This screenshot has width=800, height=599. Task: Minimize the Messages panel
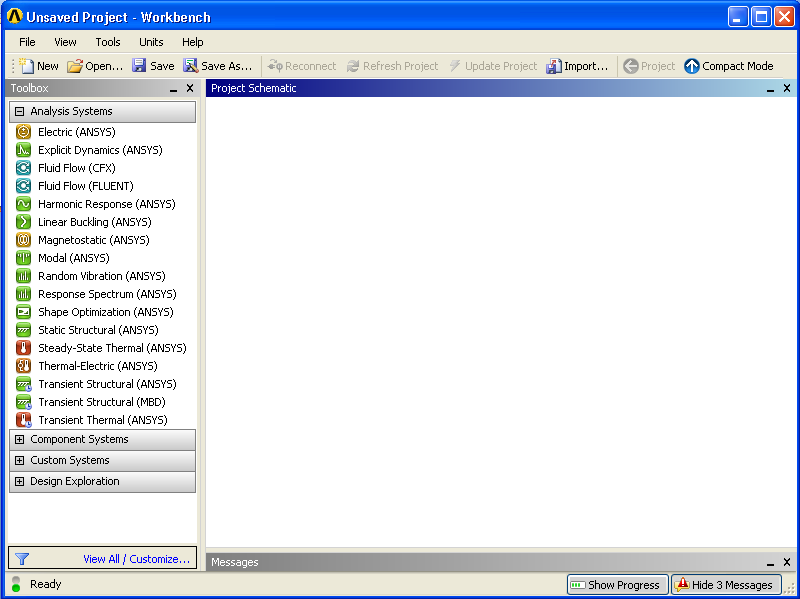coord(770,563)
